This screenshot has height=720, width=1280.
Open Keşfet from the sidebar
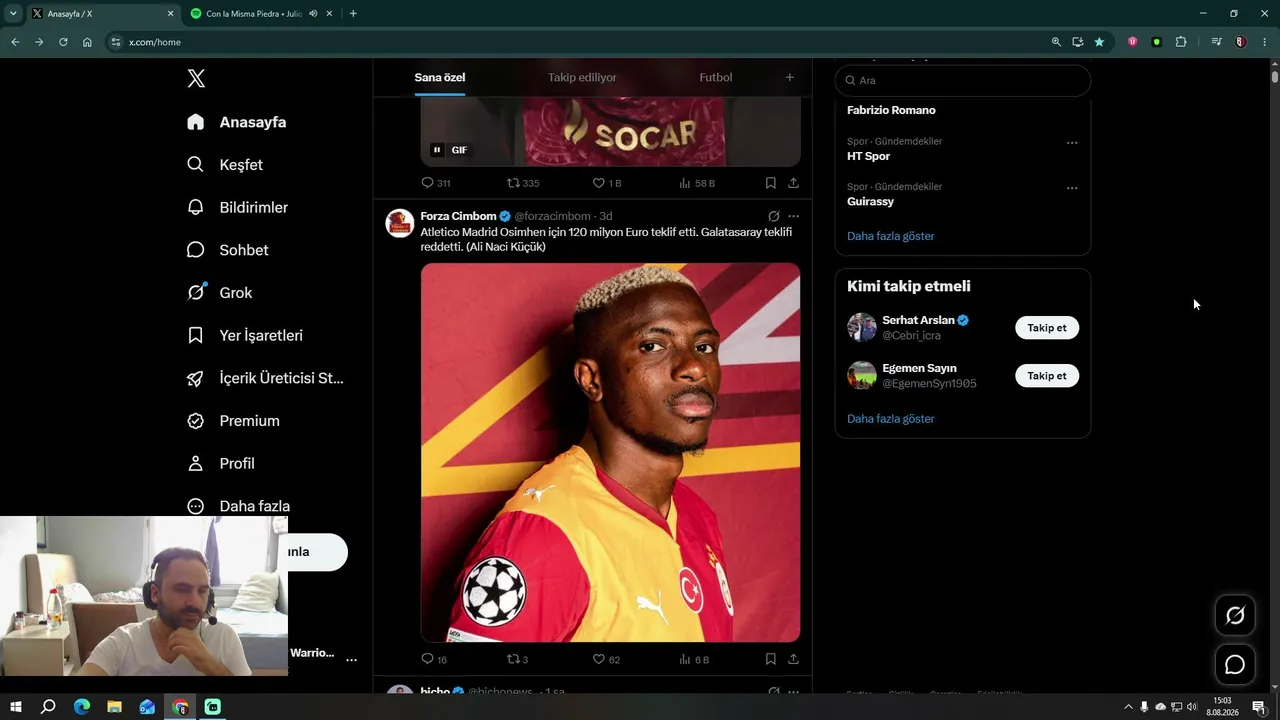tap(225, 165)
